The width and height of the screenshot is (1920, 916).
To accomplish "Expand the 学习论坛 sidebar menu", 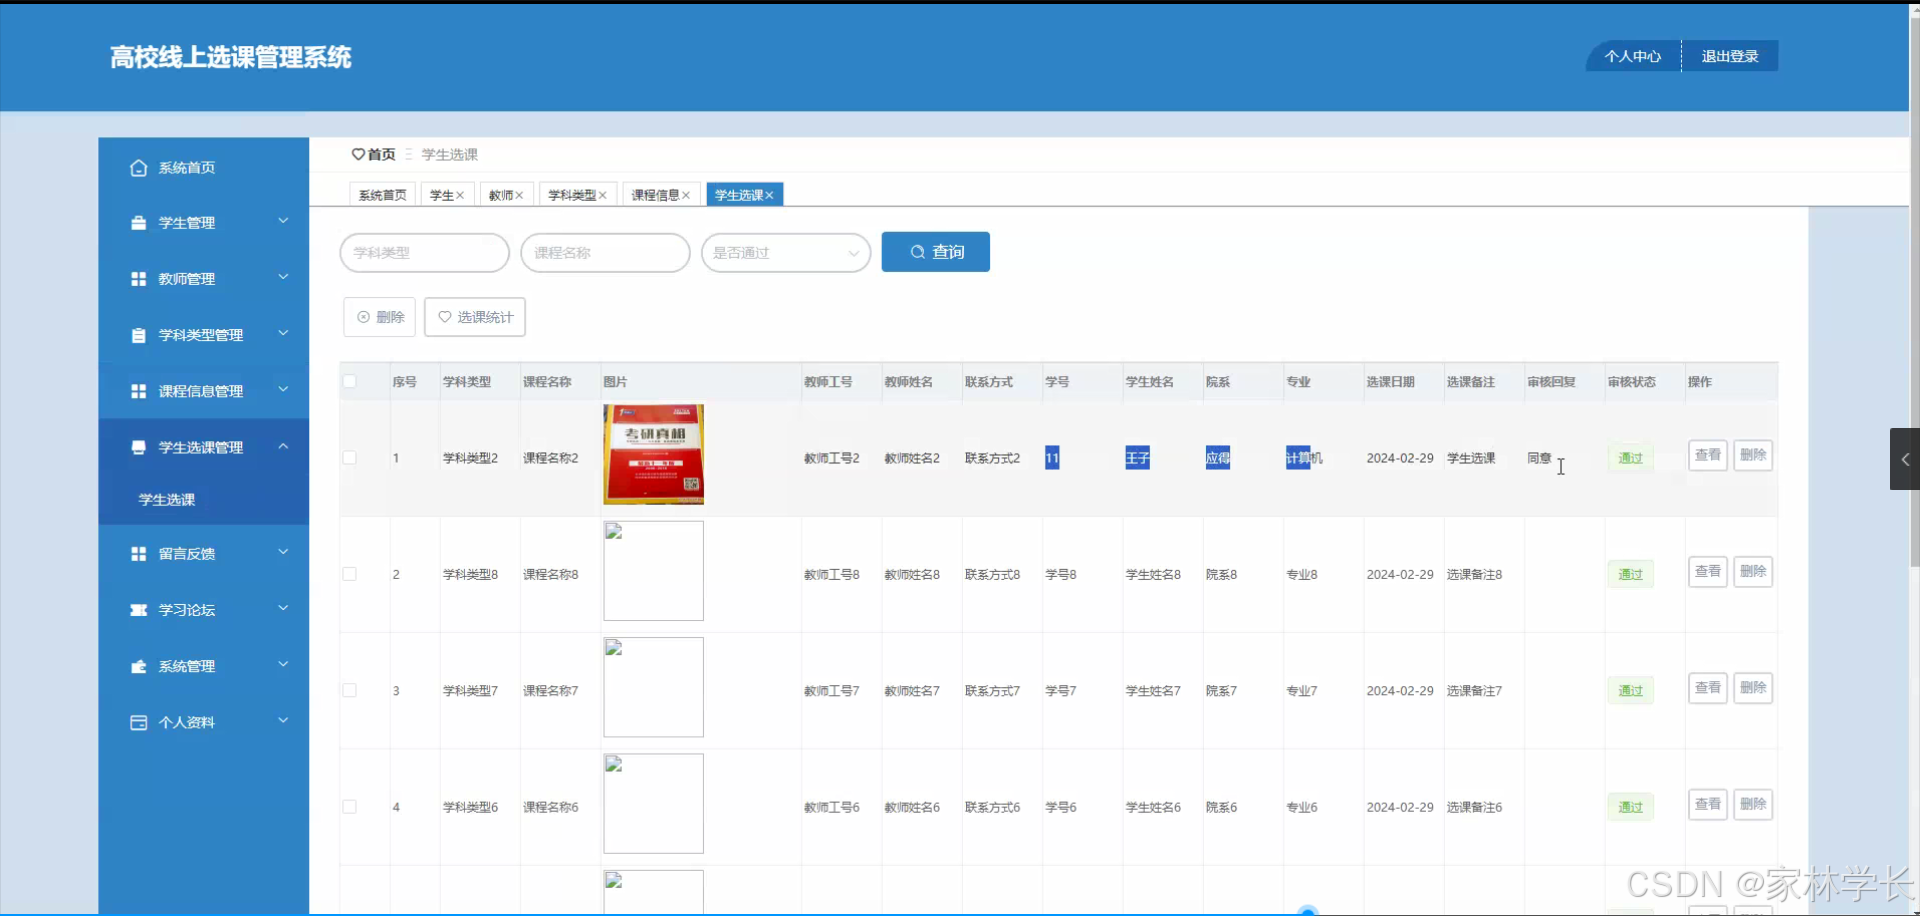I will click(x=283, y=608).
